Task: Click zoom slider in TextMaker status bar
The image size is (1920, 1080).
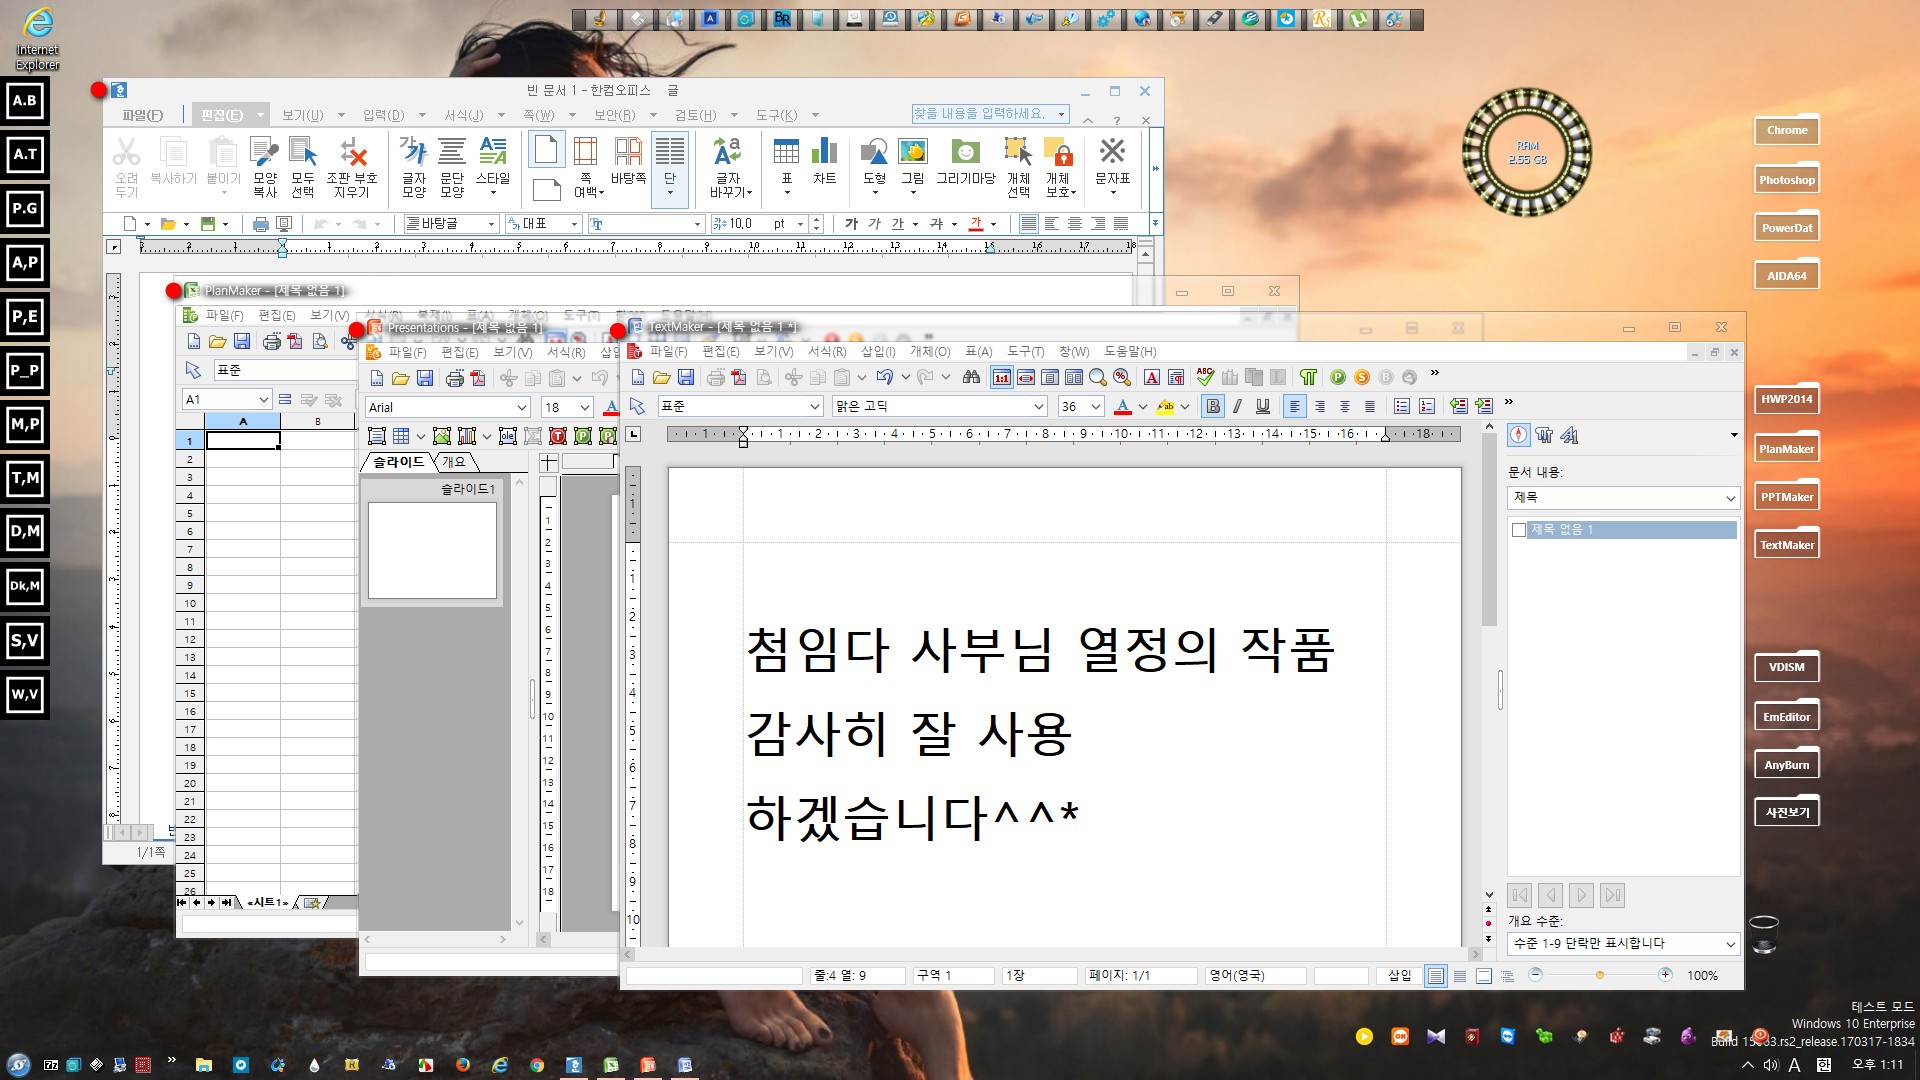Action: click(x=1600, y=975)
